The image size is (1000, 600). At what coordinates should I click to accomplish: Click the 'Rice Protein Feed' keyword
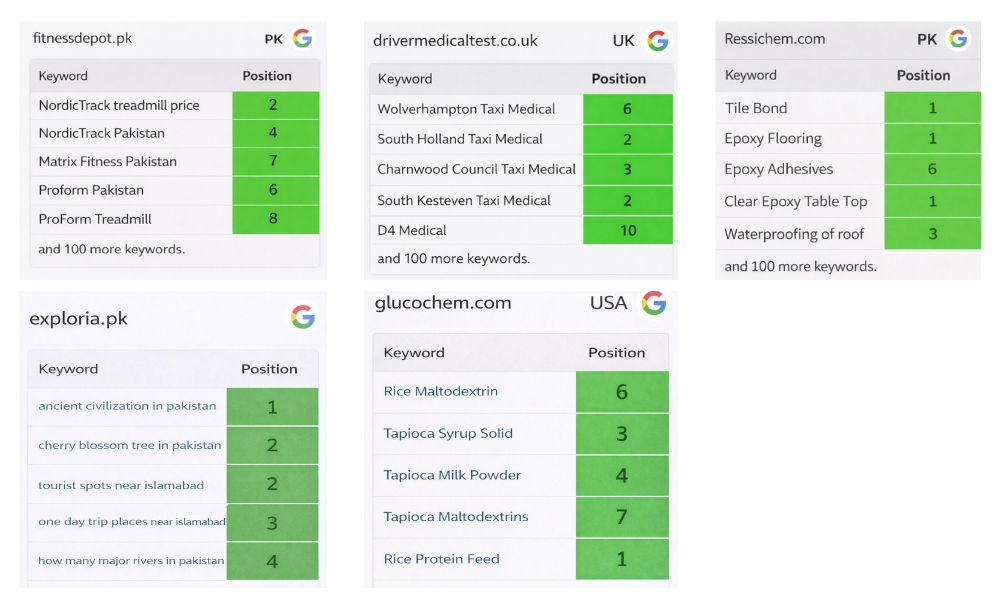coord(442,559)
